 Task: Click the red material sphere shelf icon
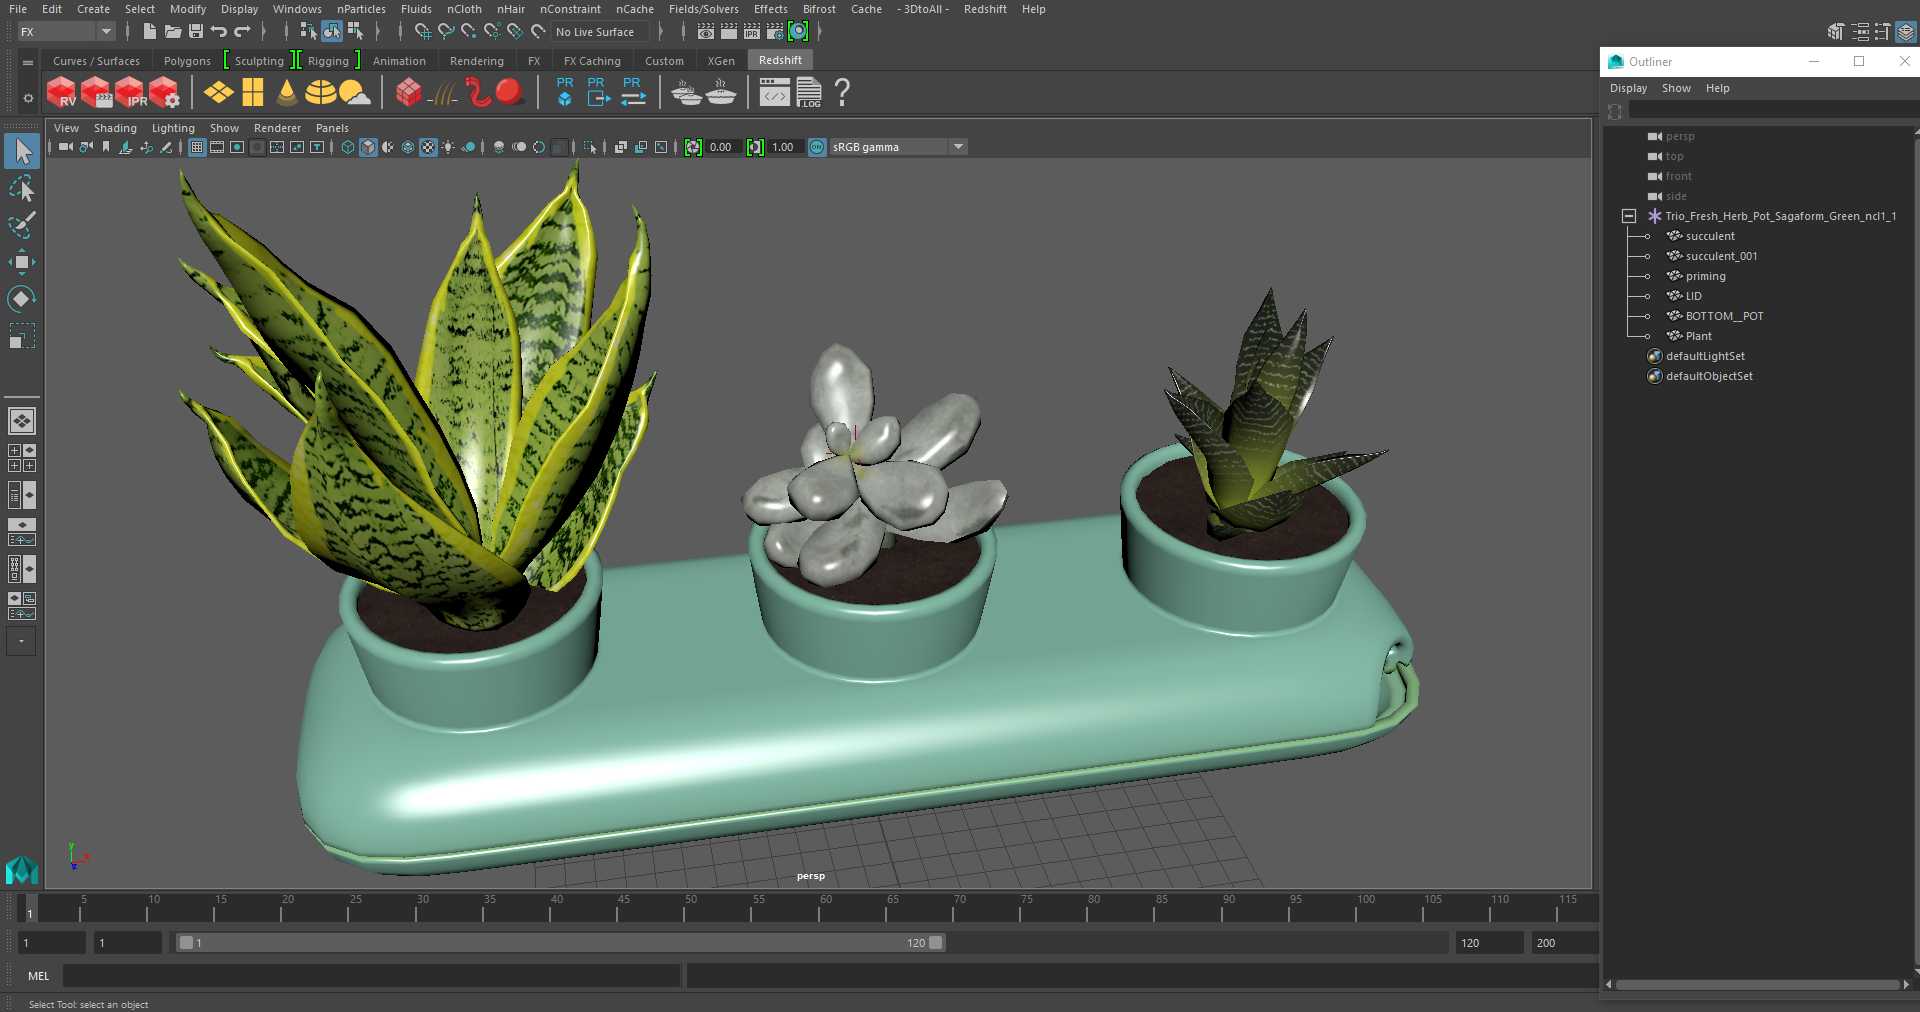coord(510,93)
